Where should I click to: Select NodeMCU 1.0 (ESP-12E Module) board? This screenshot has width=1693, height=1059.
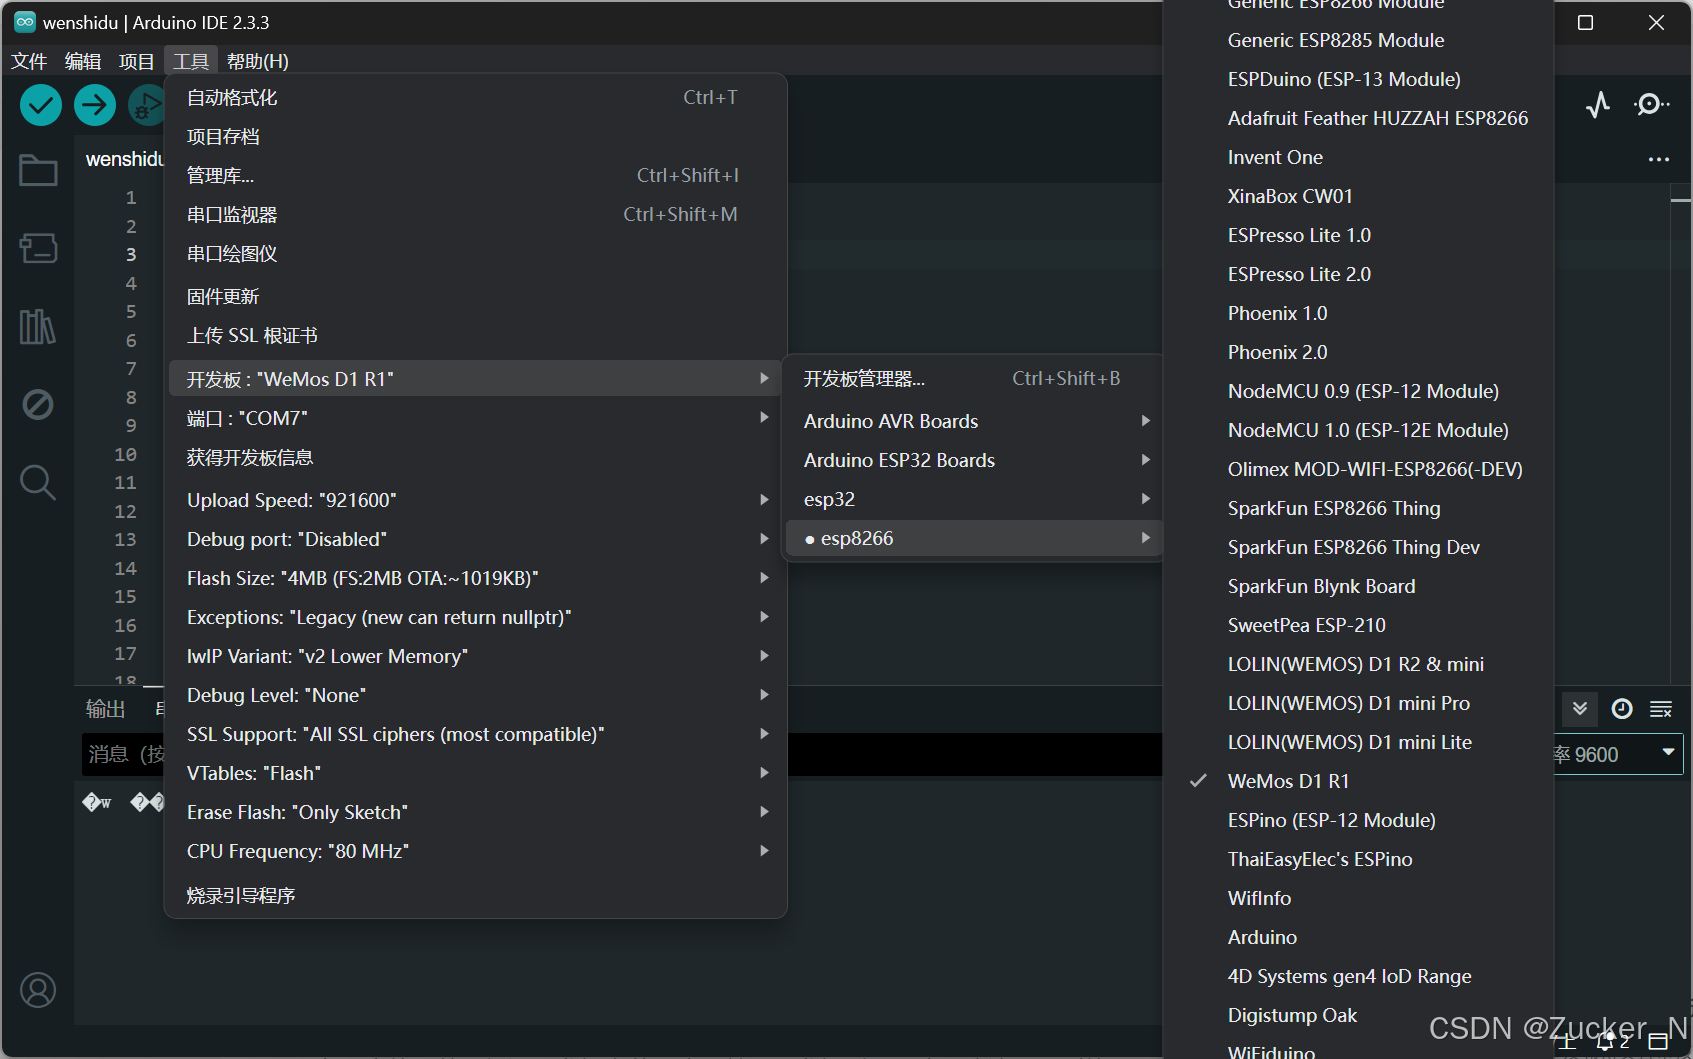(x=1358, y=430)
